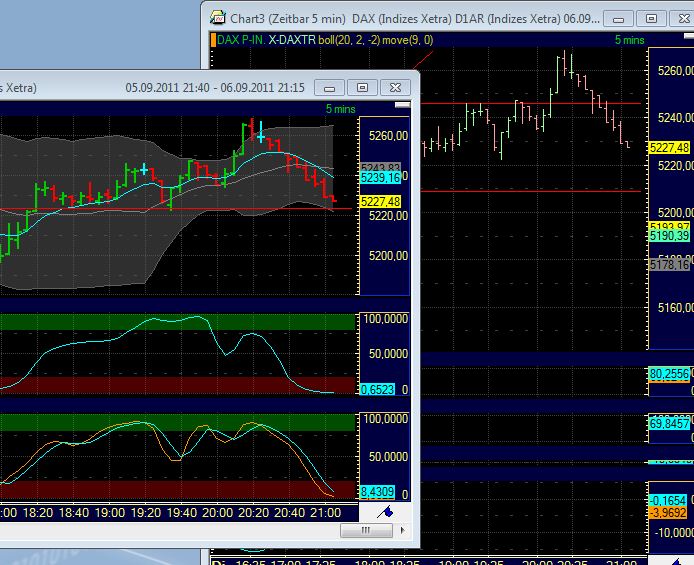Select the lower red horizontal line in Chart3
The height and width of the screenshot is (565, 694).
pos(531,192)
